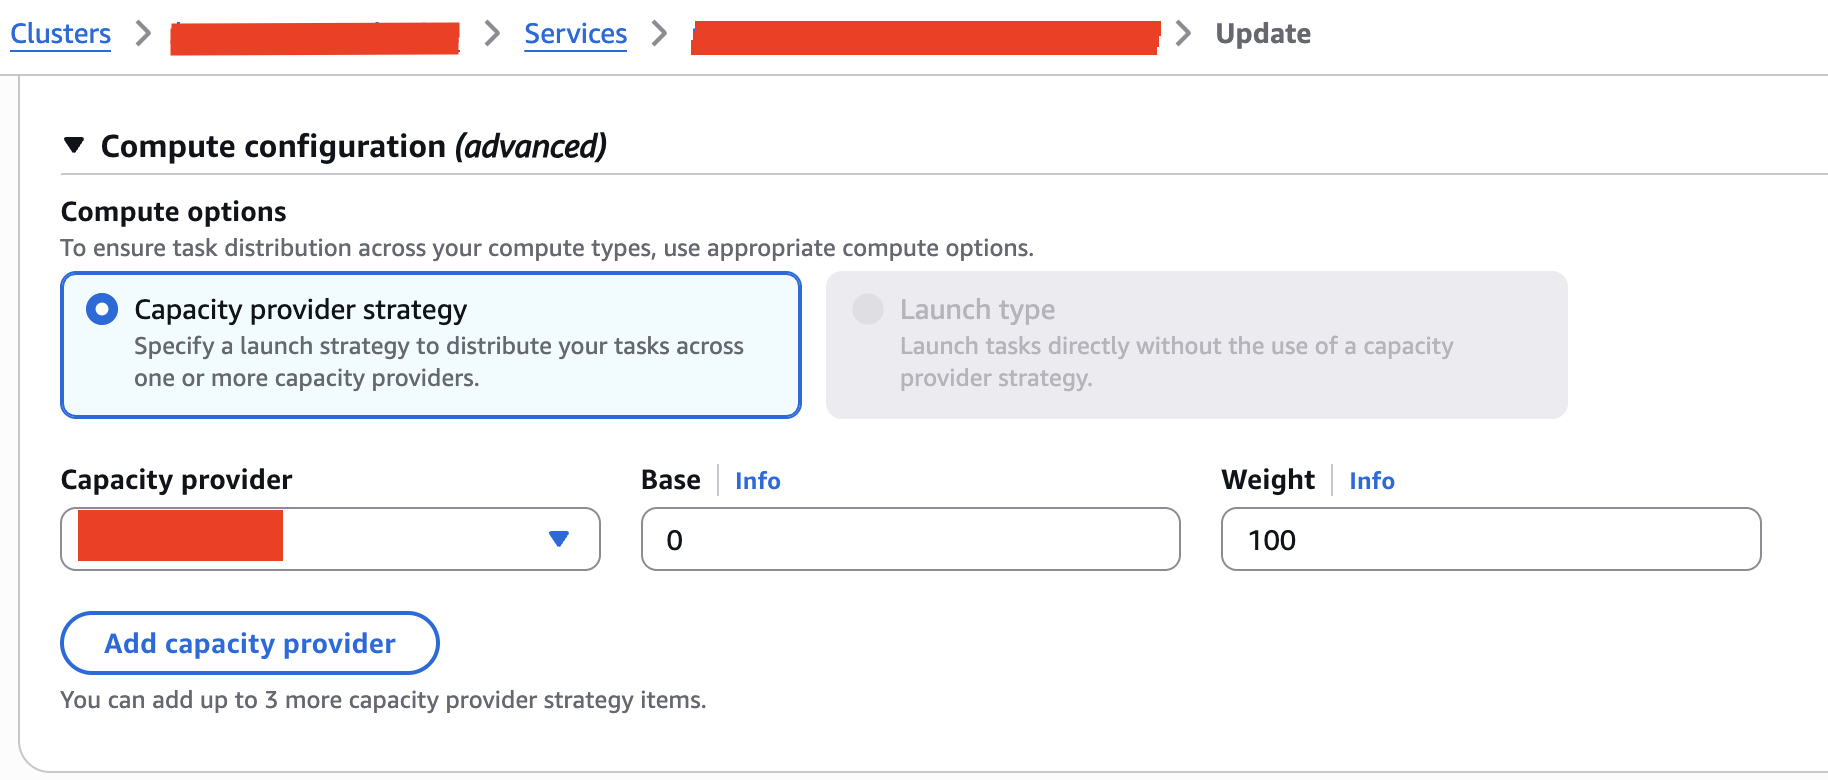The width and height of the screenshot is (1828, 780).
Task: Focus the Base input field
Action: (910, 539)
